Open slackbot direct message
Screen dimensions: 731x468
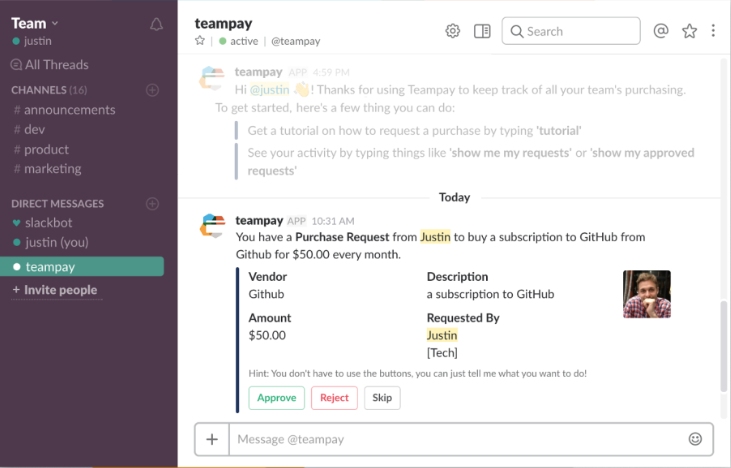42,223
